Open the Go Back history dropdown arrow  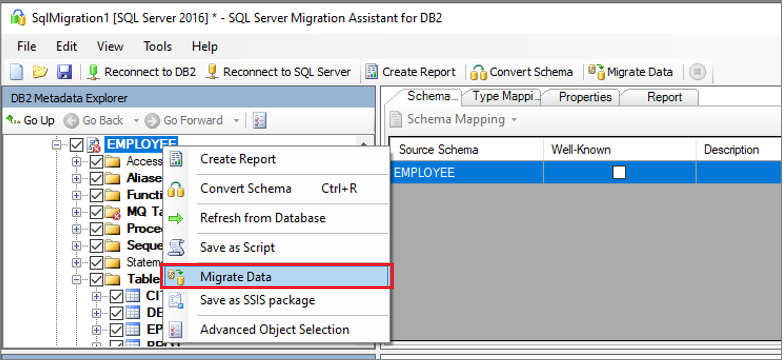pyautogui.click(x=136, y=120)
